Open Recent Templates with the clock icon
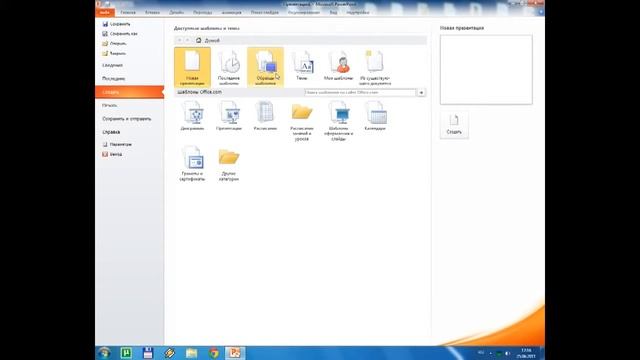Screen dimensions: 640x360 (229, 67)
